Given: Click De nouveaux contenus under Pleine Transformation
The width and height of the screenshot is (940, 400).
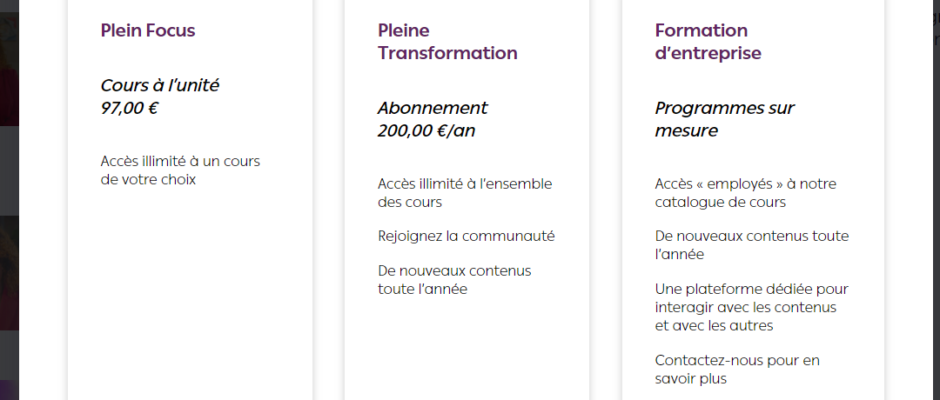Looking at the screenshot, I should (x=454, y=279).
